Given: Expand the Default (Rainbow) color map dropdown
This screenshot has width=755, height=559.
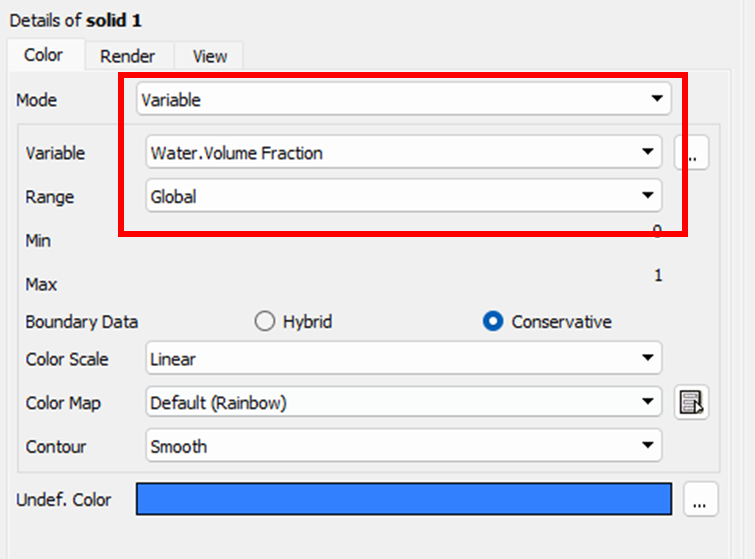Looking at the screenshot, I should point(404,402).
